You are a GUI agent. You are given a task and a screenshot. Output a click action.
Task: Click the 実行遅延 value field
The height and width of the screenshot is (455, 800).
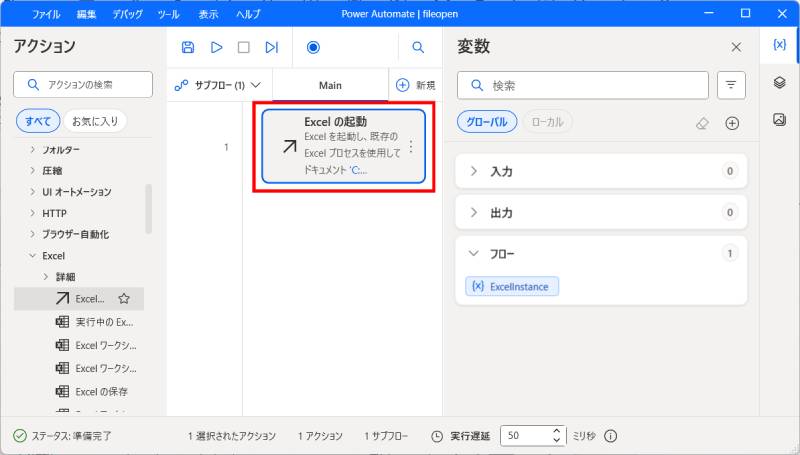pos(526,436)
